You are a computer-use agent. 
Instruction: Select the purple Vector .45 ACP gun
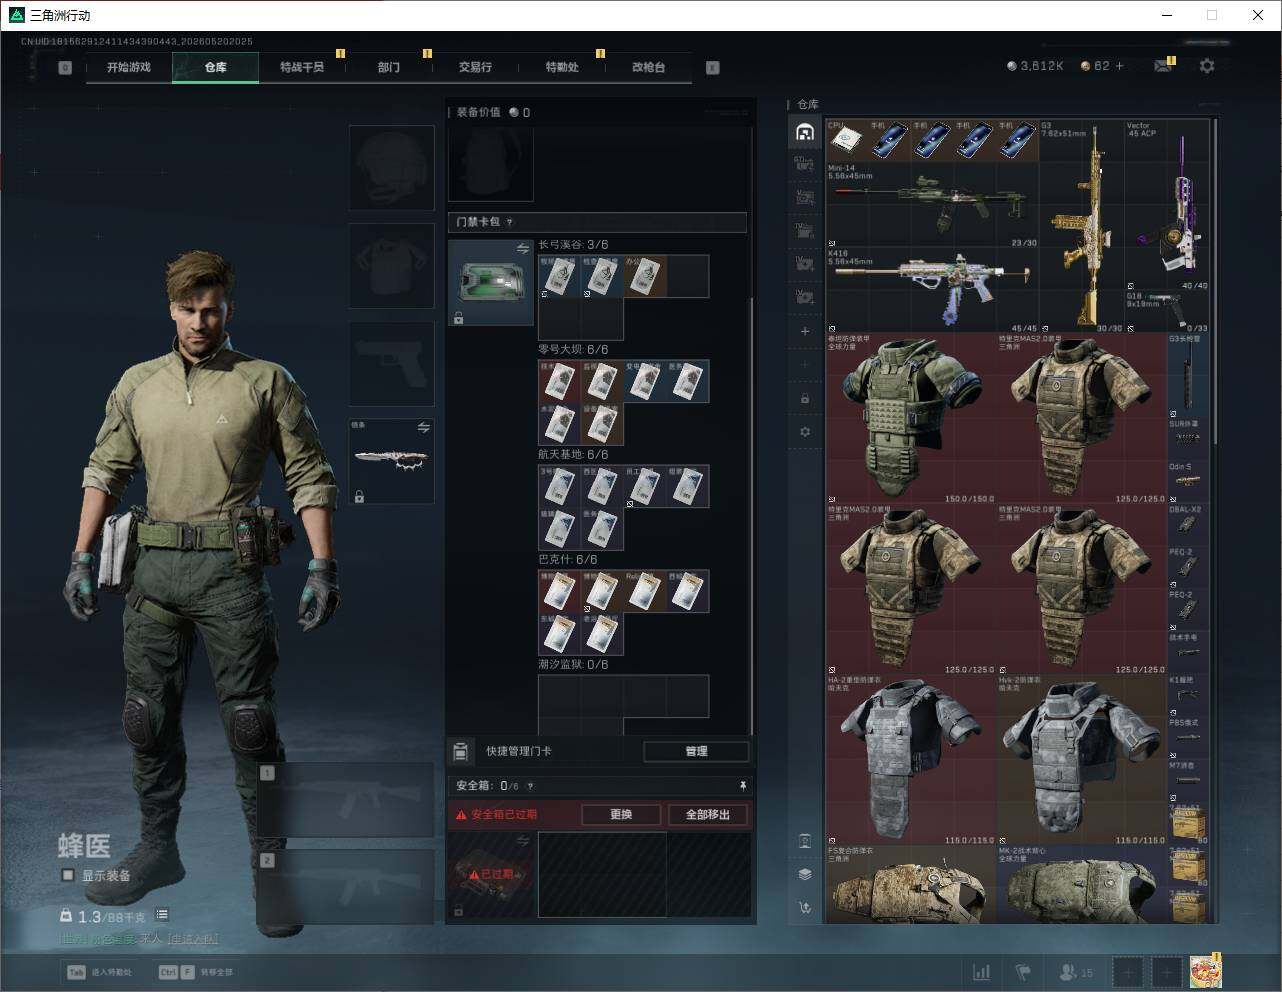[x=1167, y=206]
